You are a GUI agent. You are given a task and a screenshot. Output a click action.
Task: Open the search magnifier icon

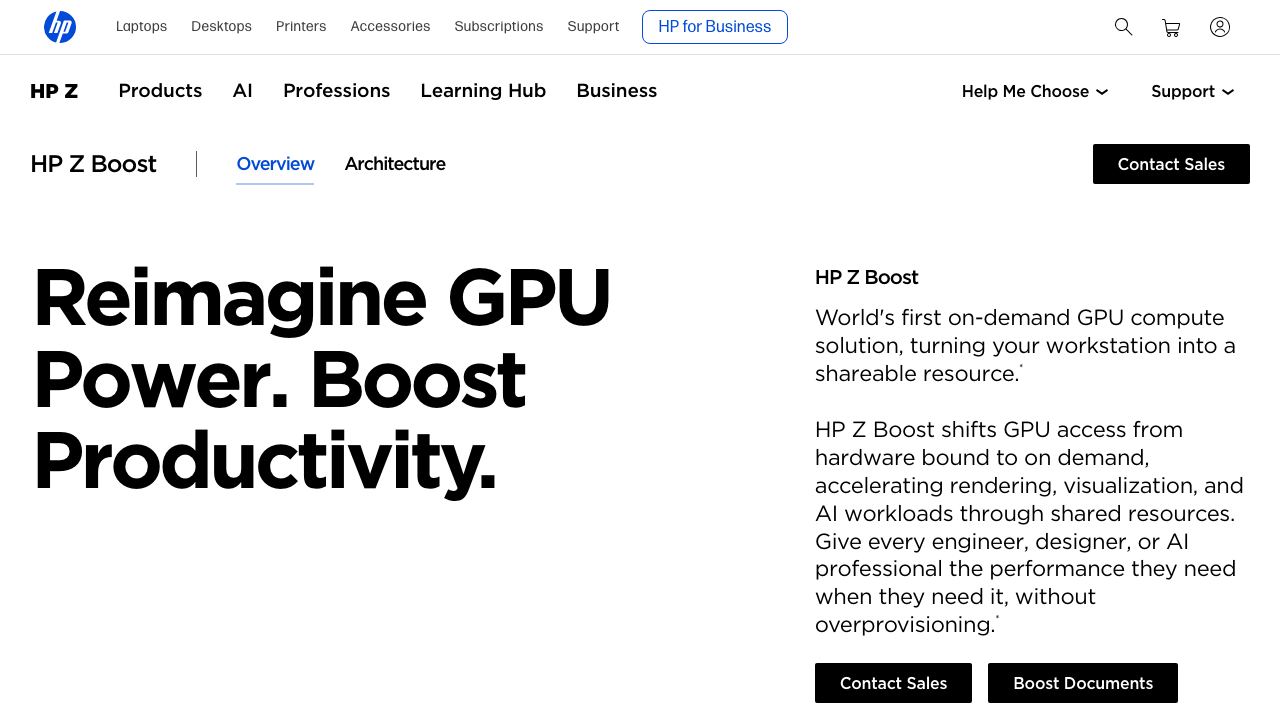point(1124,27)
